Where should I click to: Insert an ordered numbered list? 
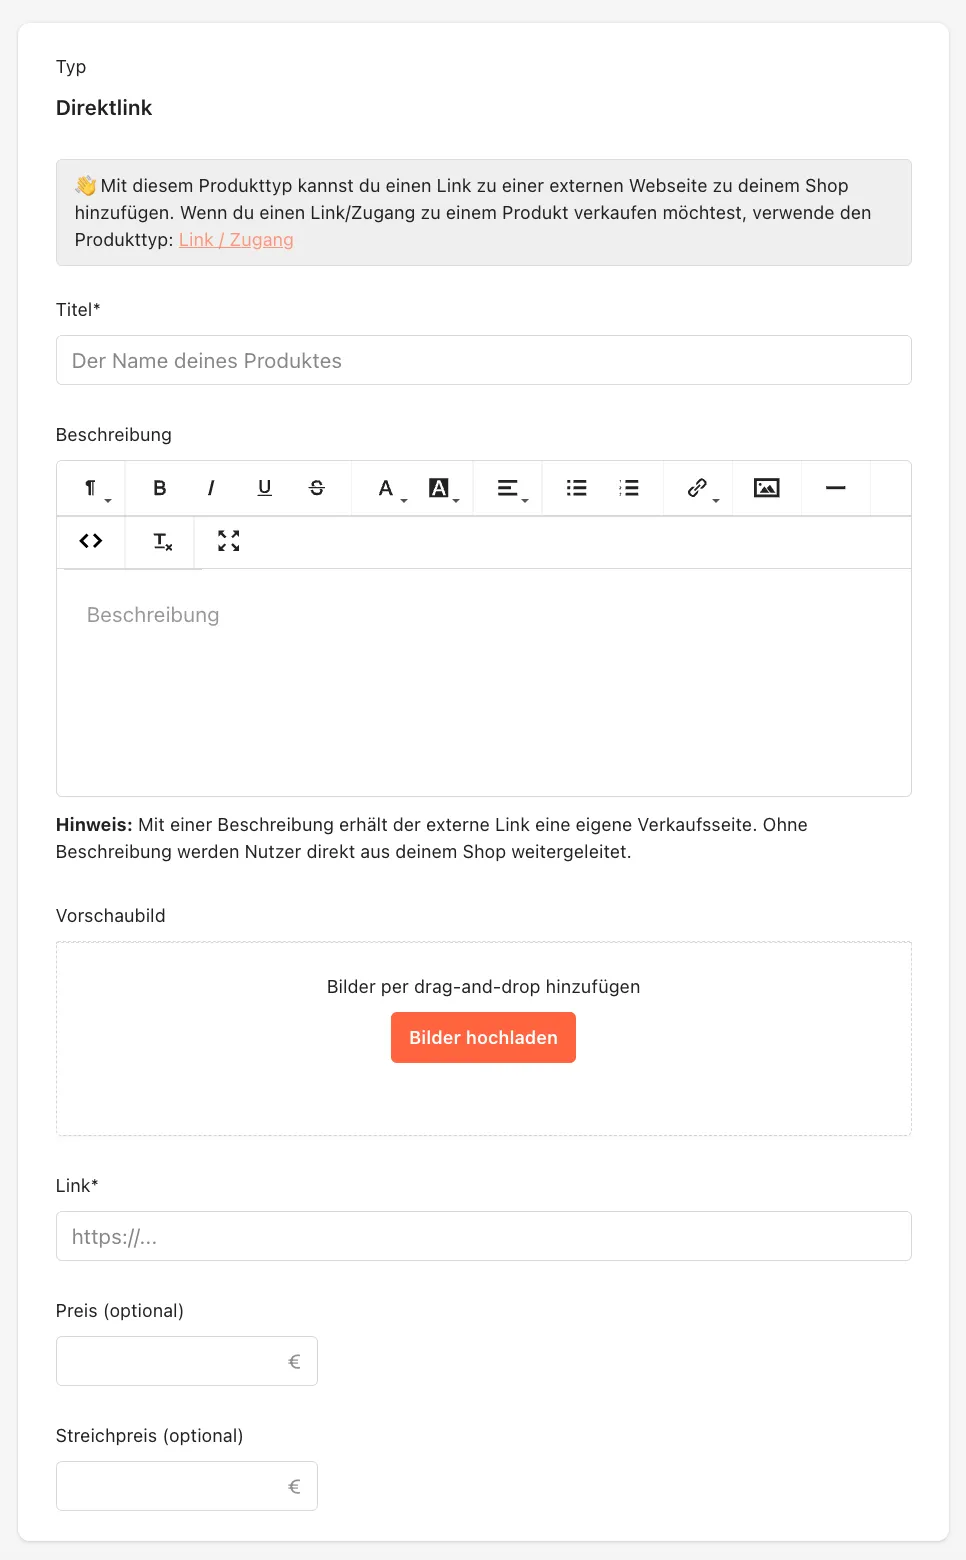click(x=629, y=488)
